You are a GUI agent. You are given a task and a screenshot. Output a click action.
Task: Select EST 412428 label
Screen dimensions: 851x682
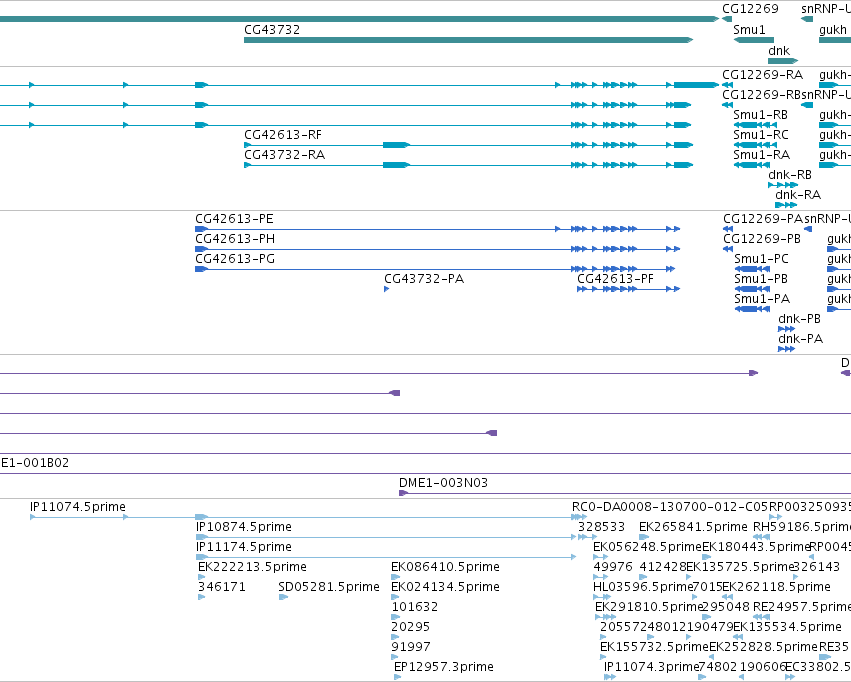(663, 568)
